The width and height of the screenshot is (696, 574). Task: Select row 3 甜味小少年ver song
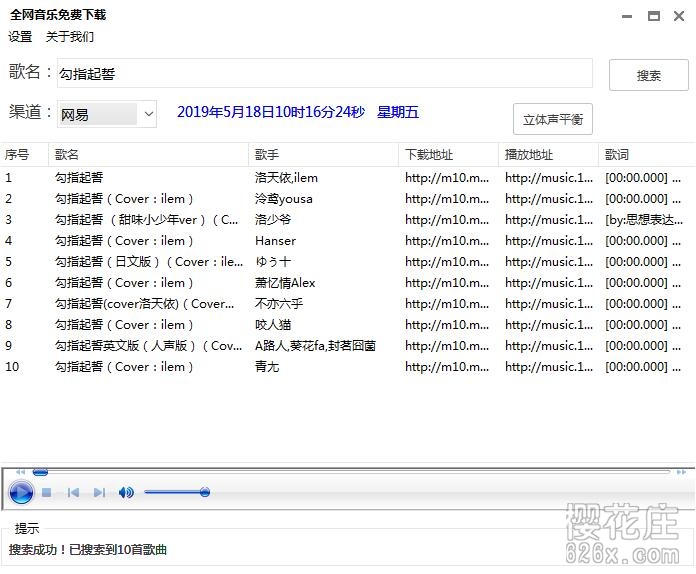[x=348, y=219]
